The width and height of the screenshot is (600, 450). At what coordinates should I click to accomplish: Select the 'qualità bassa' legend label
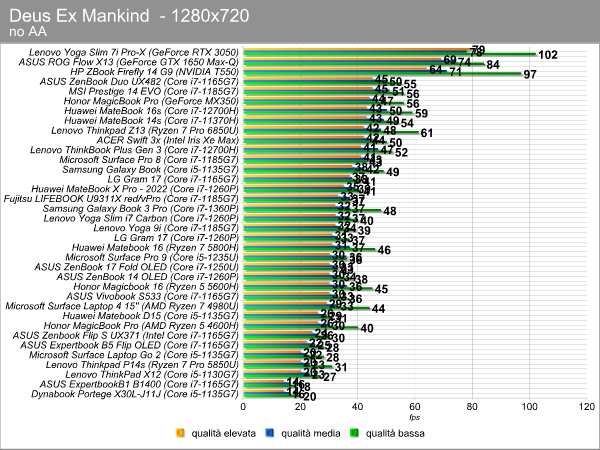(x=395, y=433)
